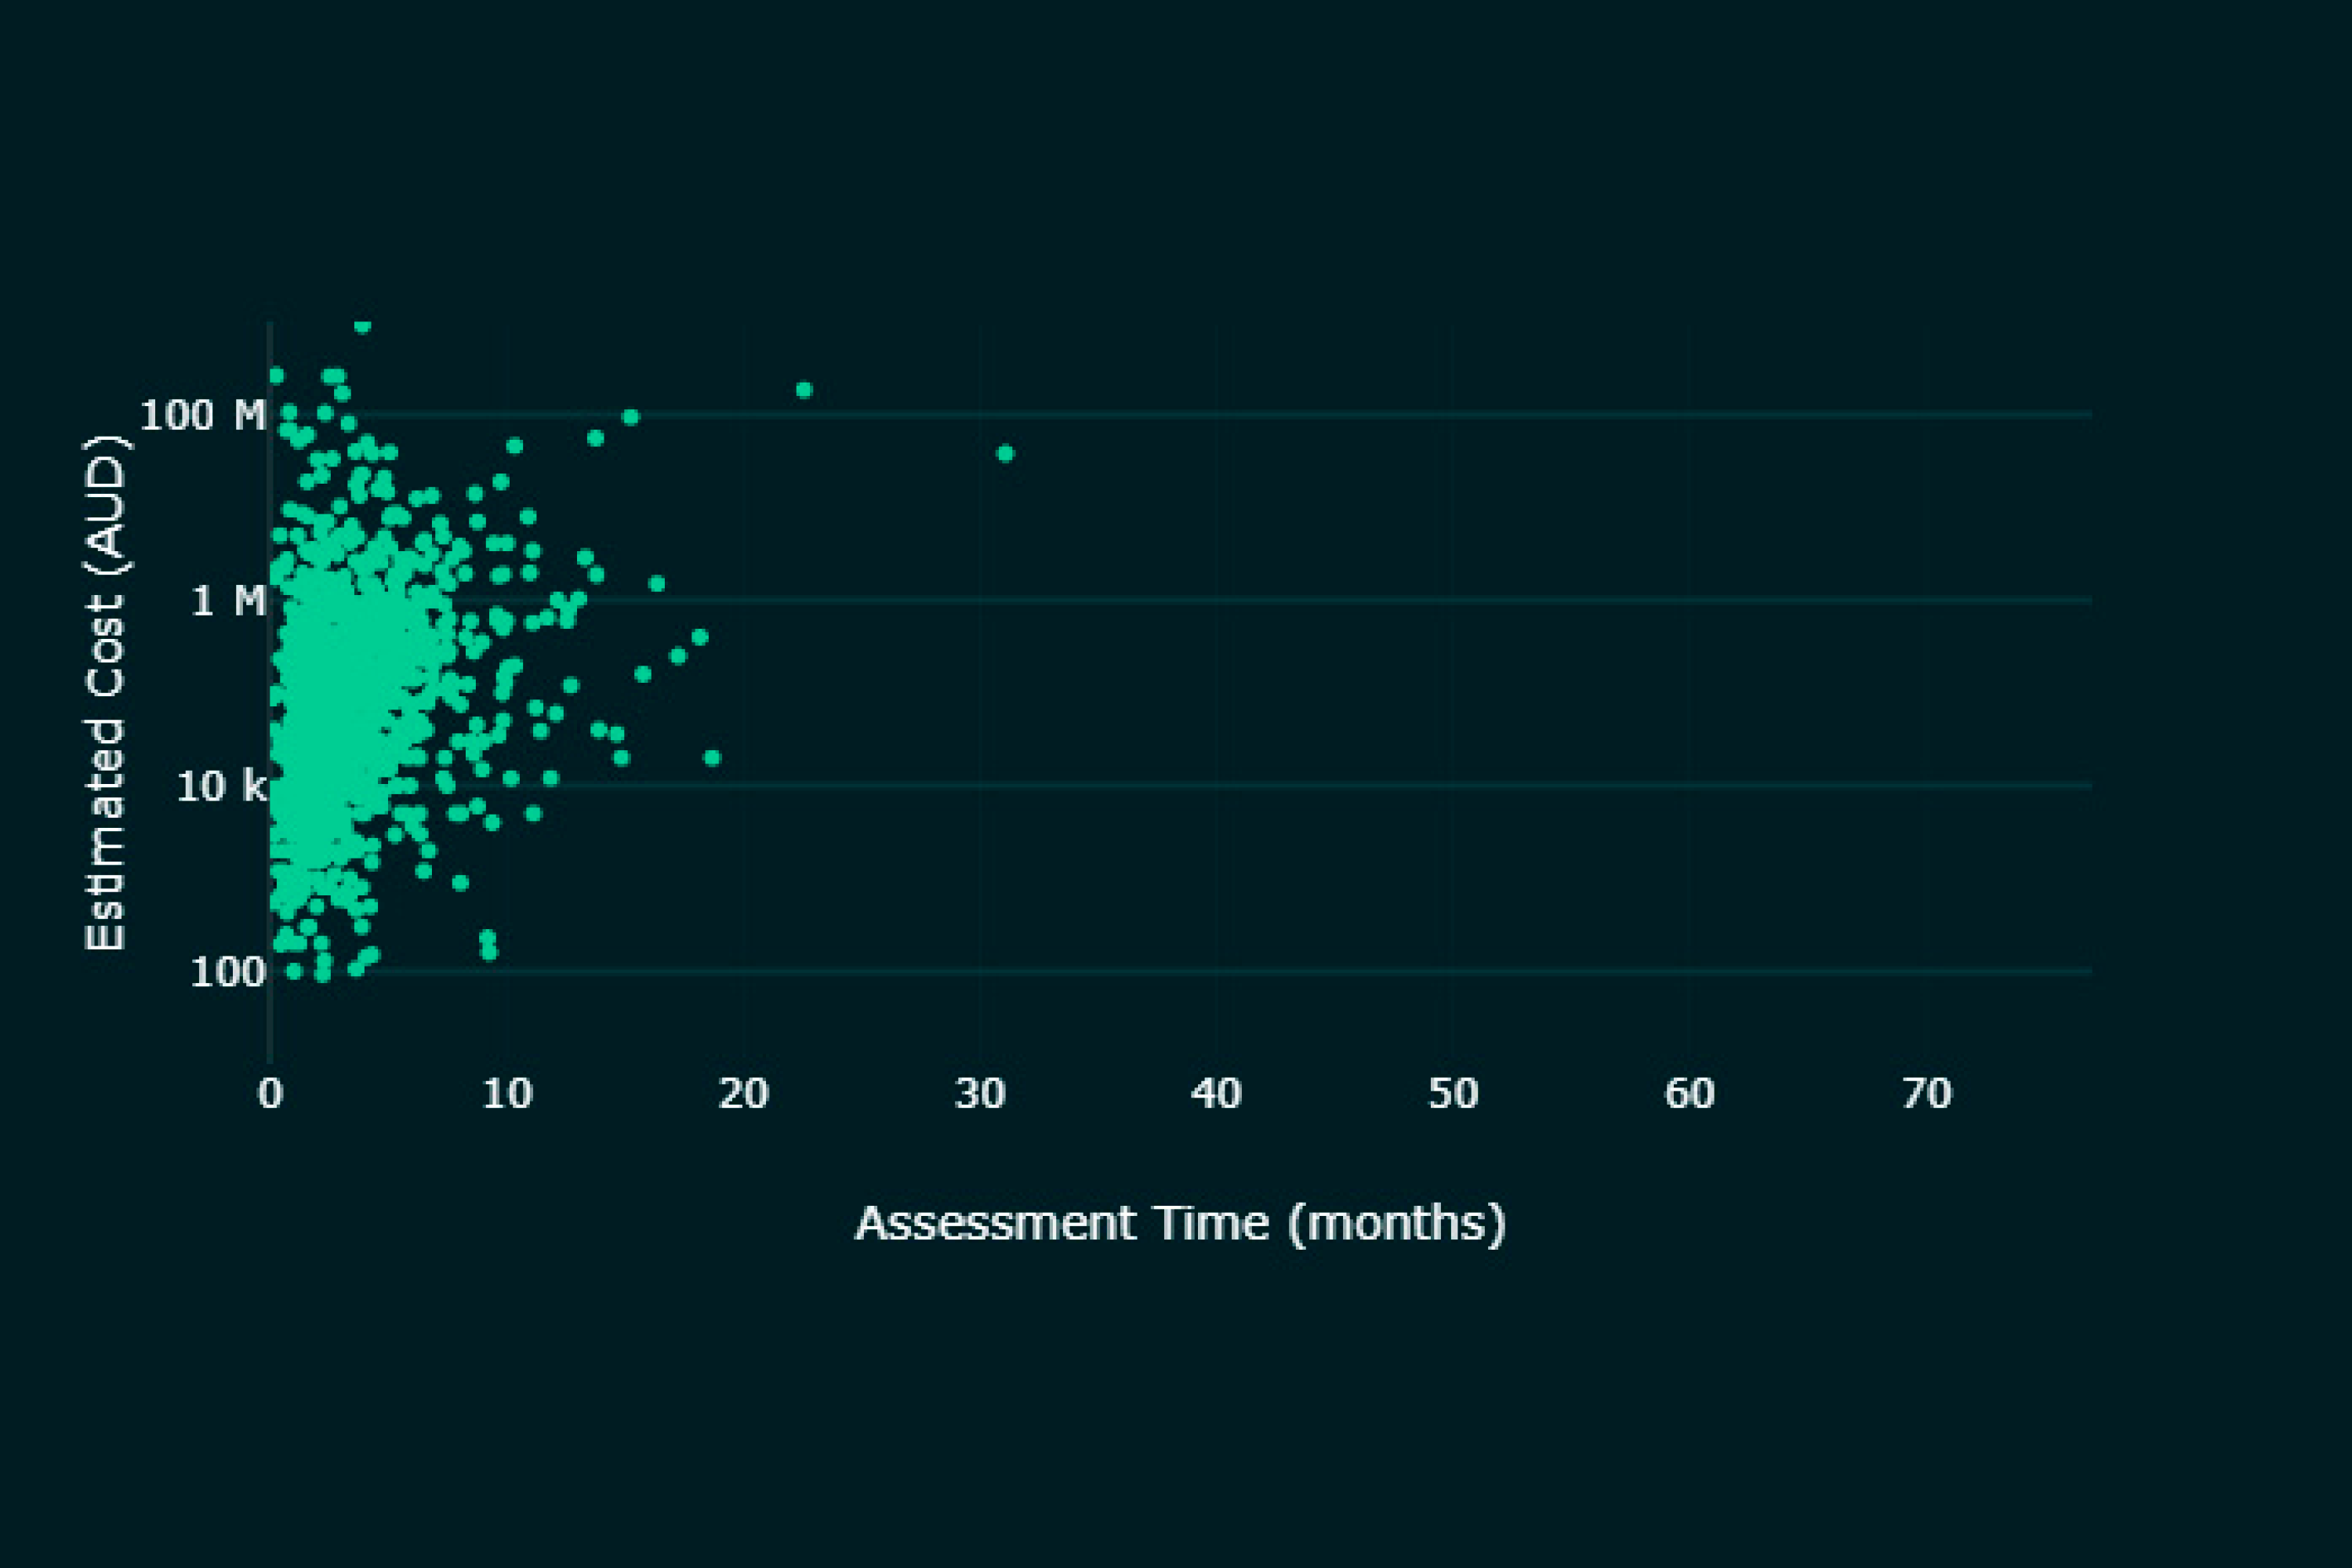Click the '10 k' y-axis tick label

221,787
